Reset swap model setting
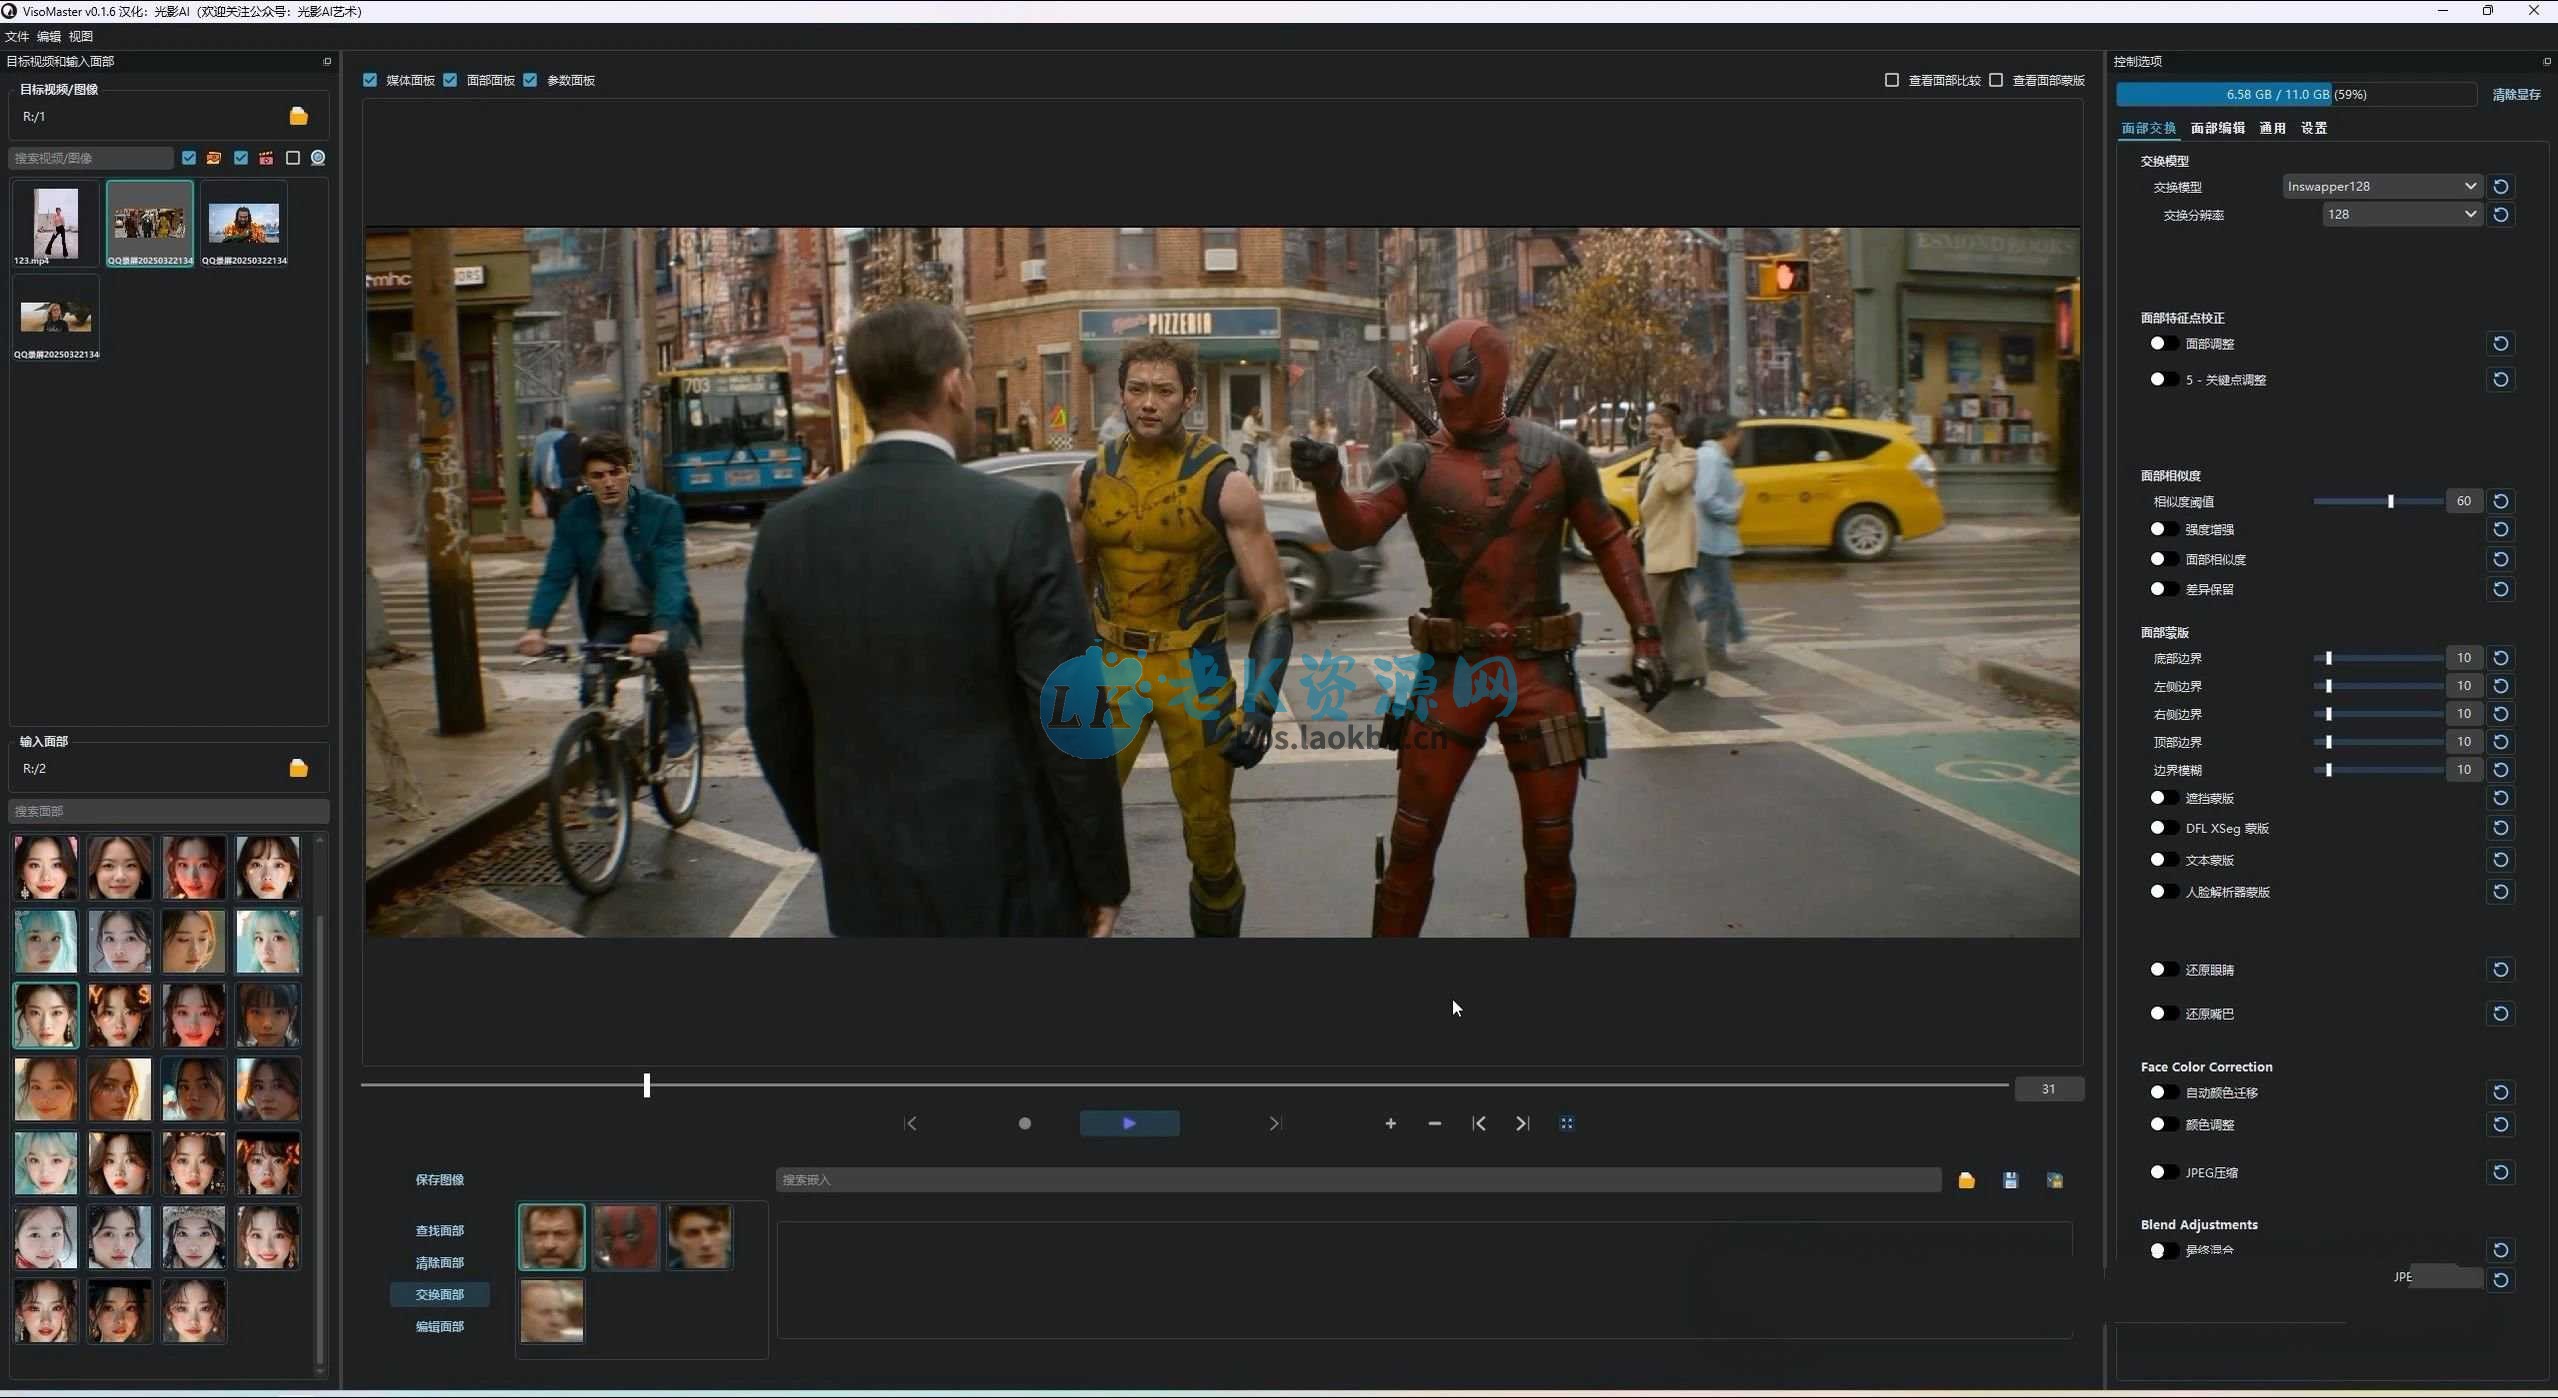The width and height of the screenshot is (2558, 1398). [x=2500, y=186]
